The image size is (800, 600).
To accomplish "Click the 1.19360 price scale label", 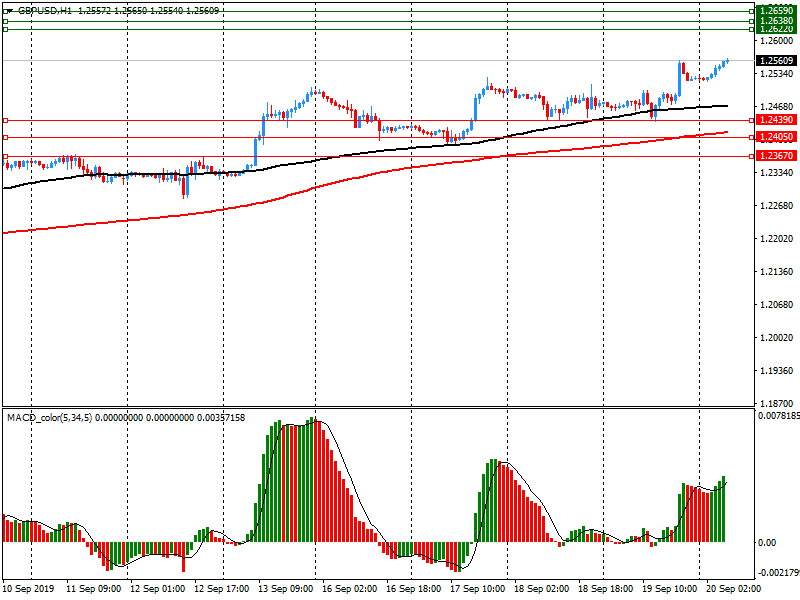I will tap(777, 371).
